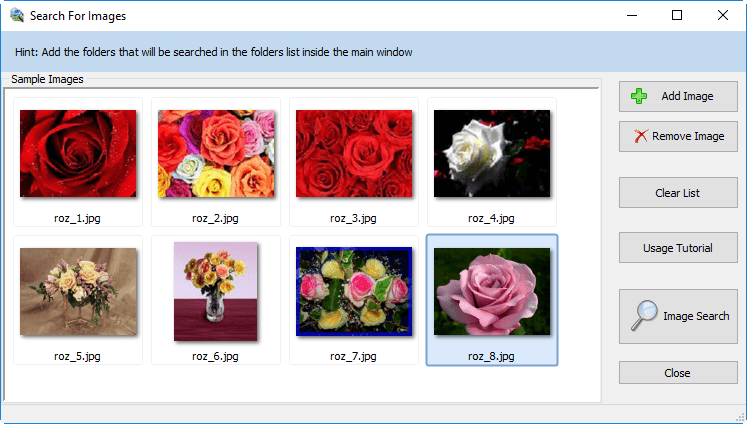Select the roz_5.jpg bouquet thumbnail
The width and height of the screenshot is (747, 424).
pos(78,291)
